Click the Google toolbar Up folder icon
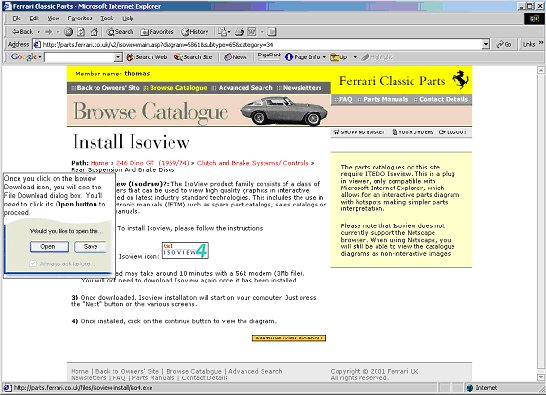Viewport: 546px width, 395px height. (339, 57)
